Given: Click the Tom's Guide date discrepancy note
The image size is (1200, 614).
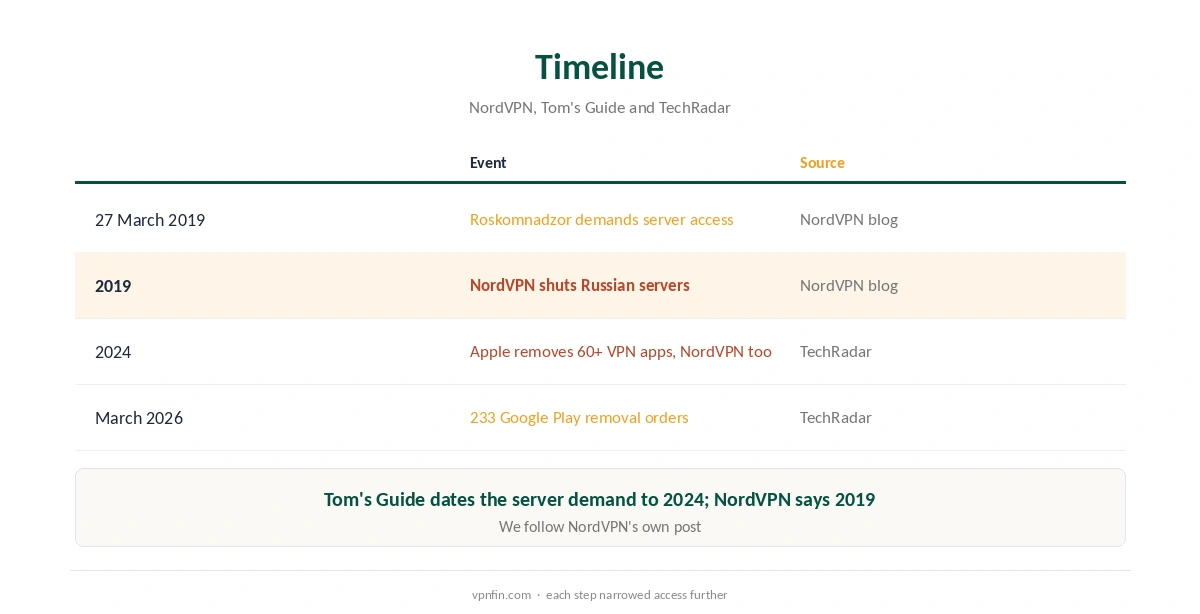Looking at the screenshot, I should [600, 499].
